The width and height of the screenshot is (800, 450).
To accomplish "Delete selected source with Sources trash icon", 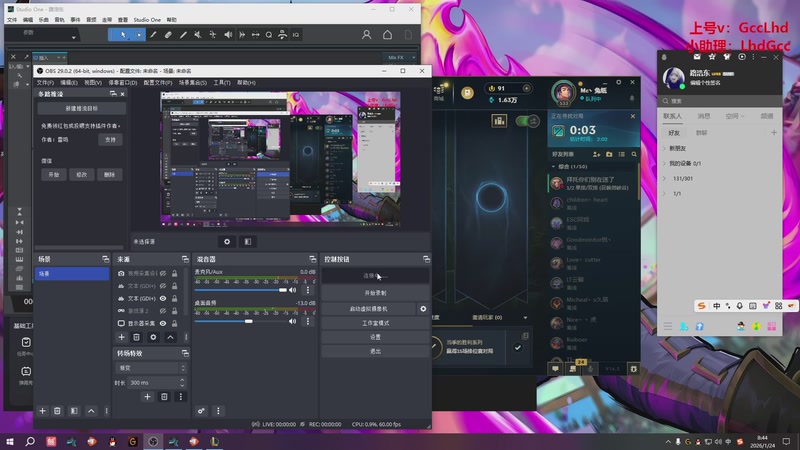I will click(x=136, y=337).
